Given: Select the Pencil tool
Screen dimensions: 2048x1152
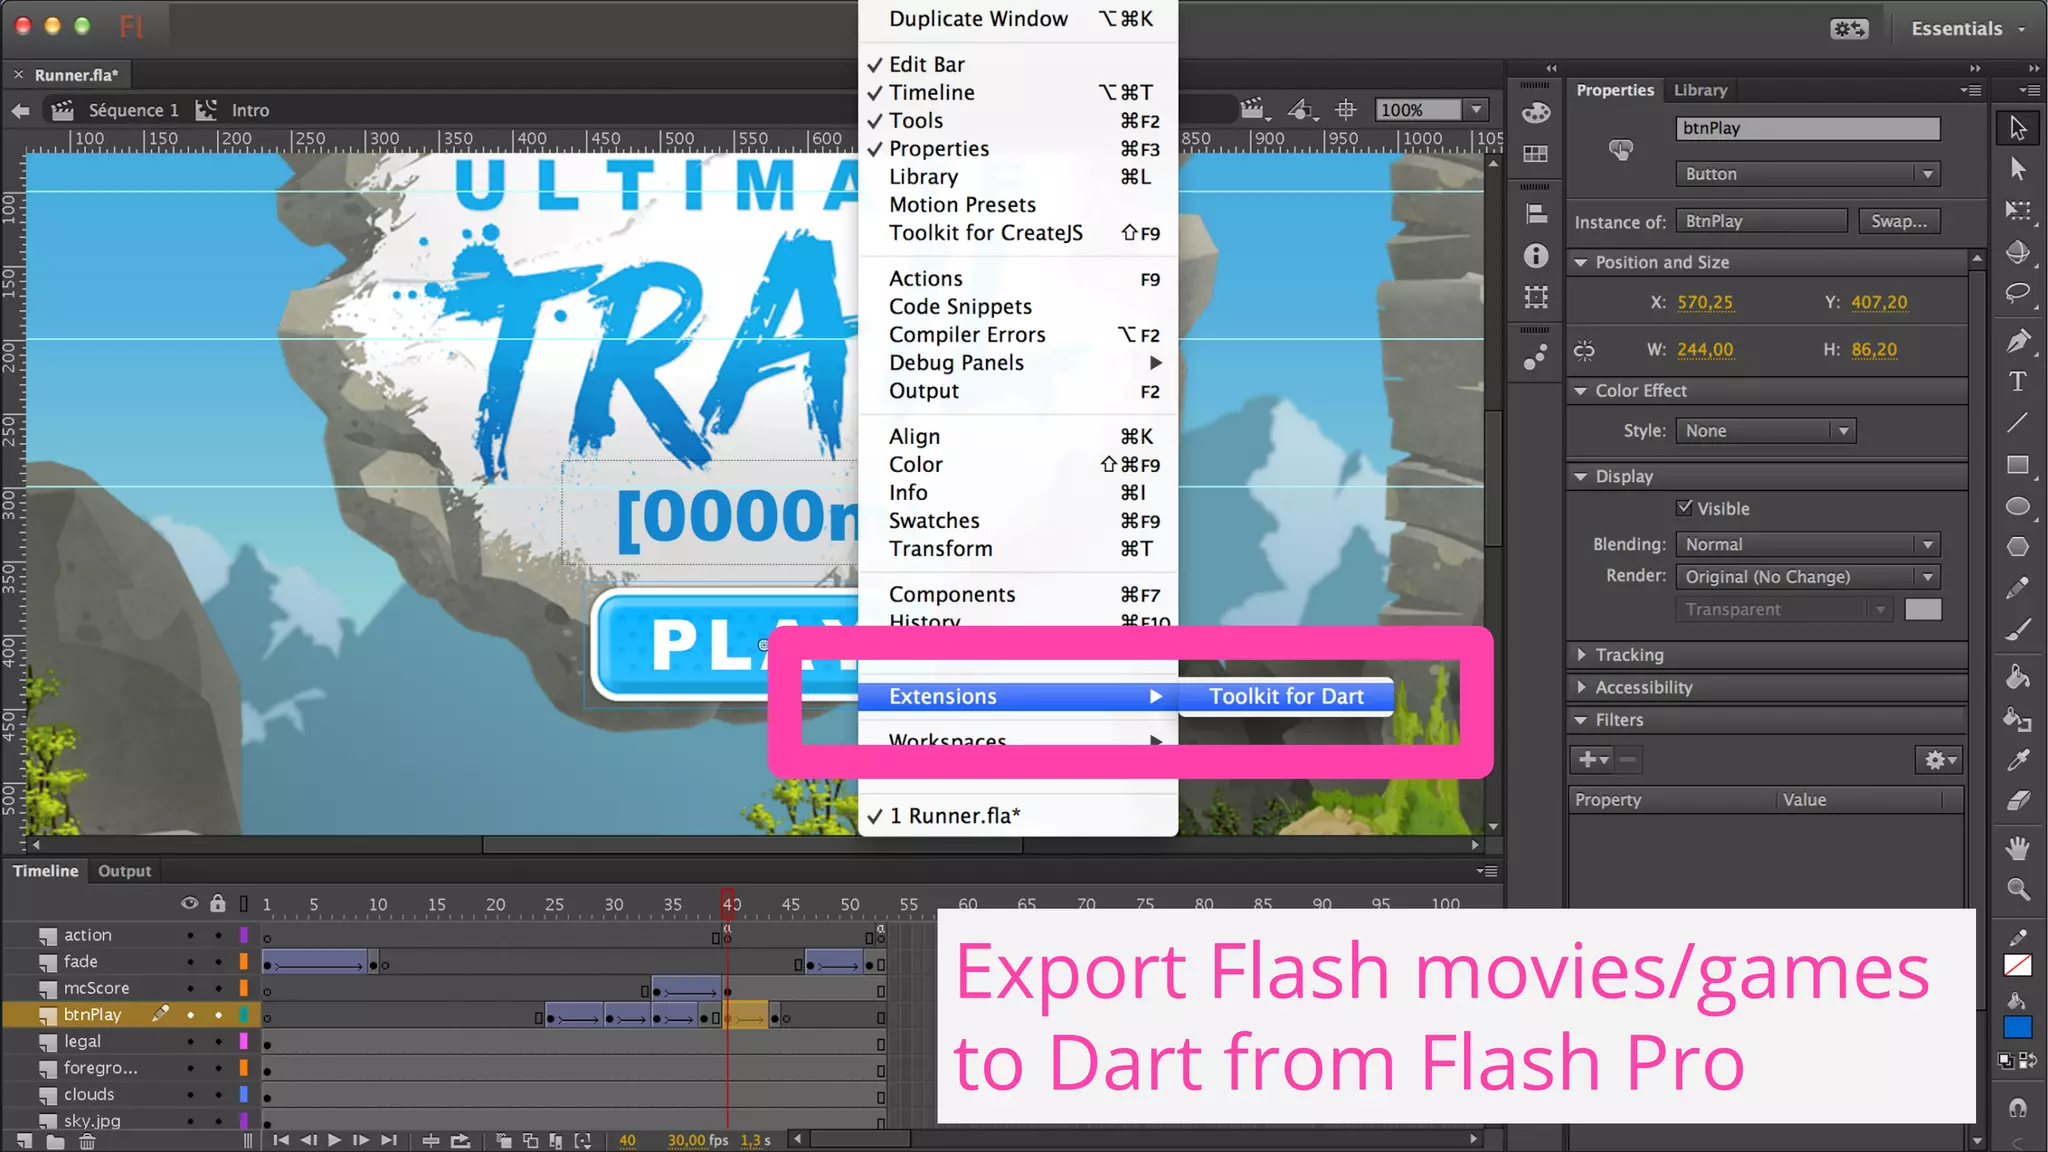Looking at the screenshot, I should point(2018,588).
